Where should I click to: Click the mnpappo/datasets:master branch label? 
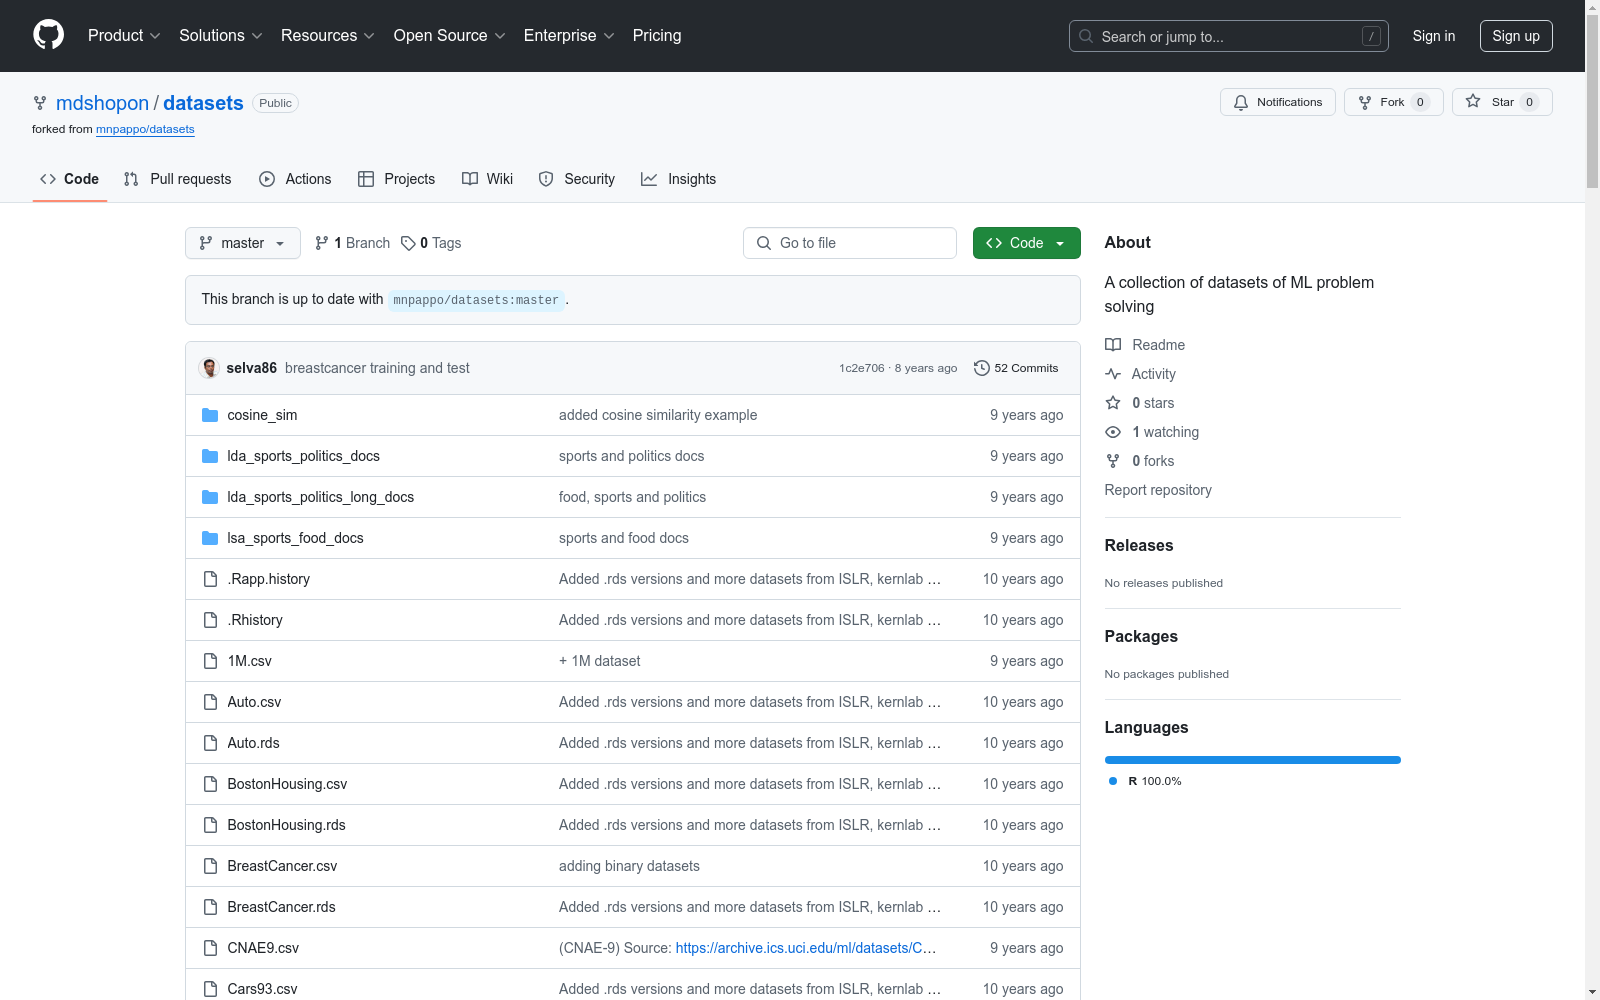click(476, 300)
